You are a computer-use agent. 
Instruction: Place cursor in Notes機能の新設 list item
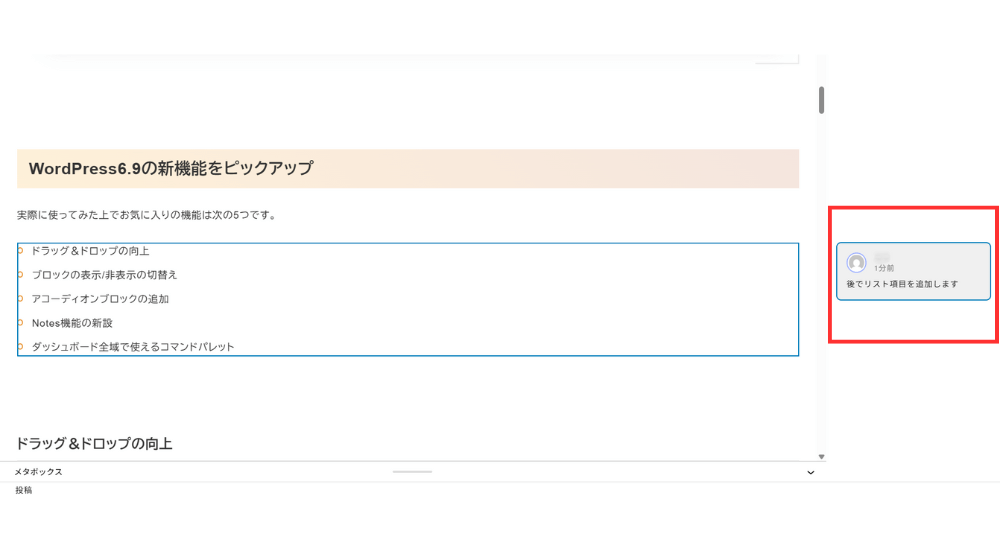(x=72, y=323)
